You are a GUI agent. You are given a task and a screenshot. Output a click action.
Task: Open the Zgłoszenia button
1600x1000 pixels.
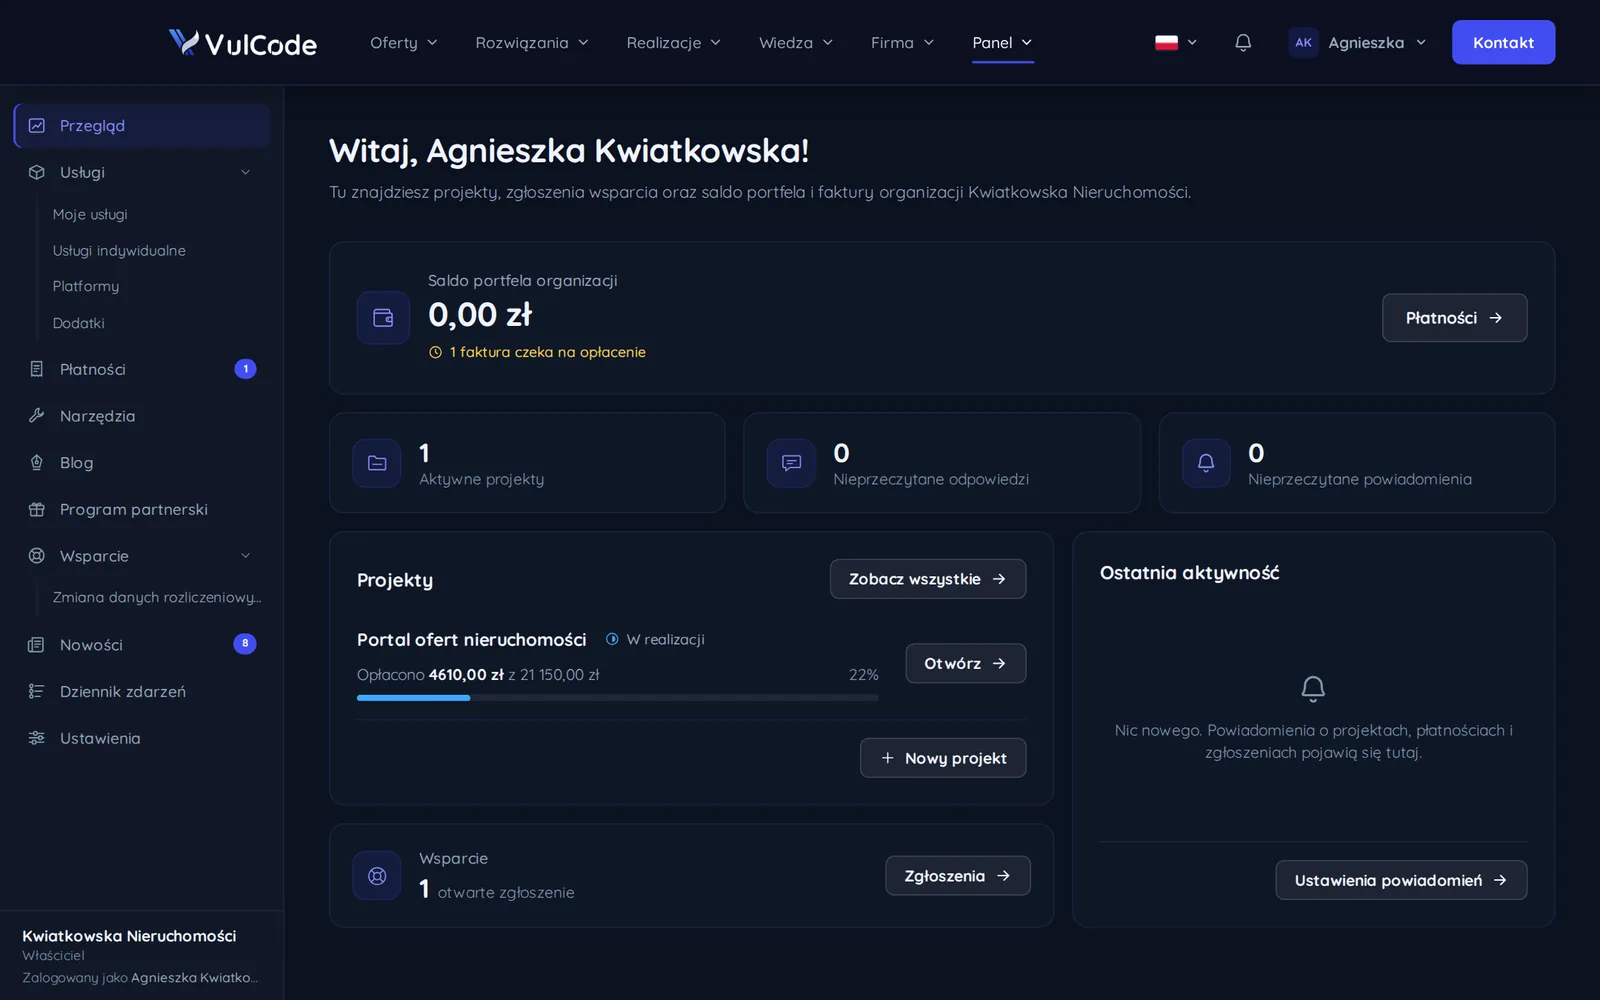click(958, 876)
